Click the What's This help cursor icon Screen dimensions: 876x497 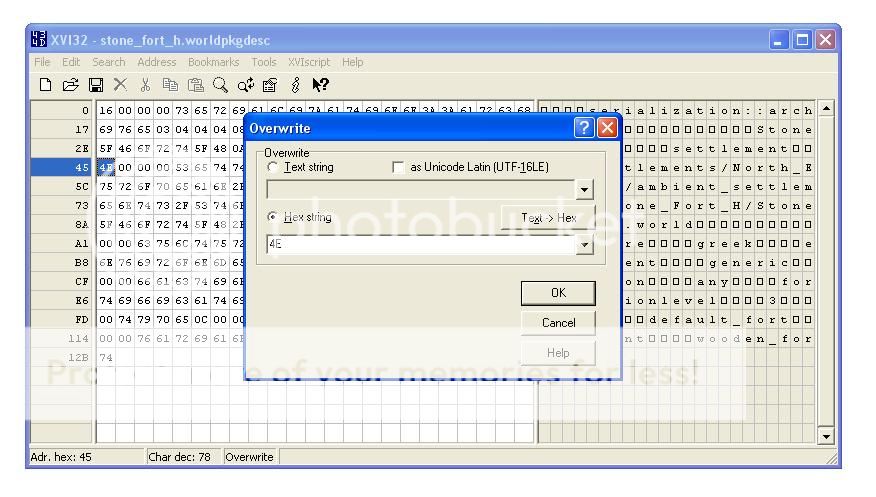click(x=323, y=85)
